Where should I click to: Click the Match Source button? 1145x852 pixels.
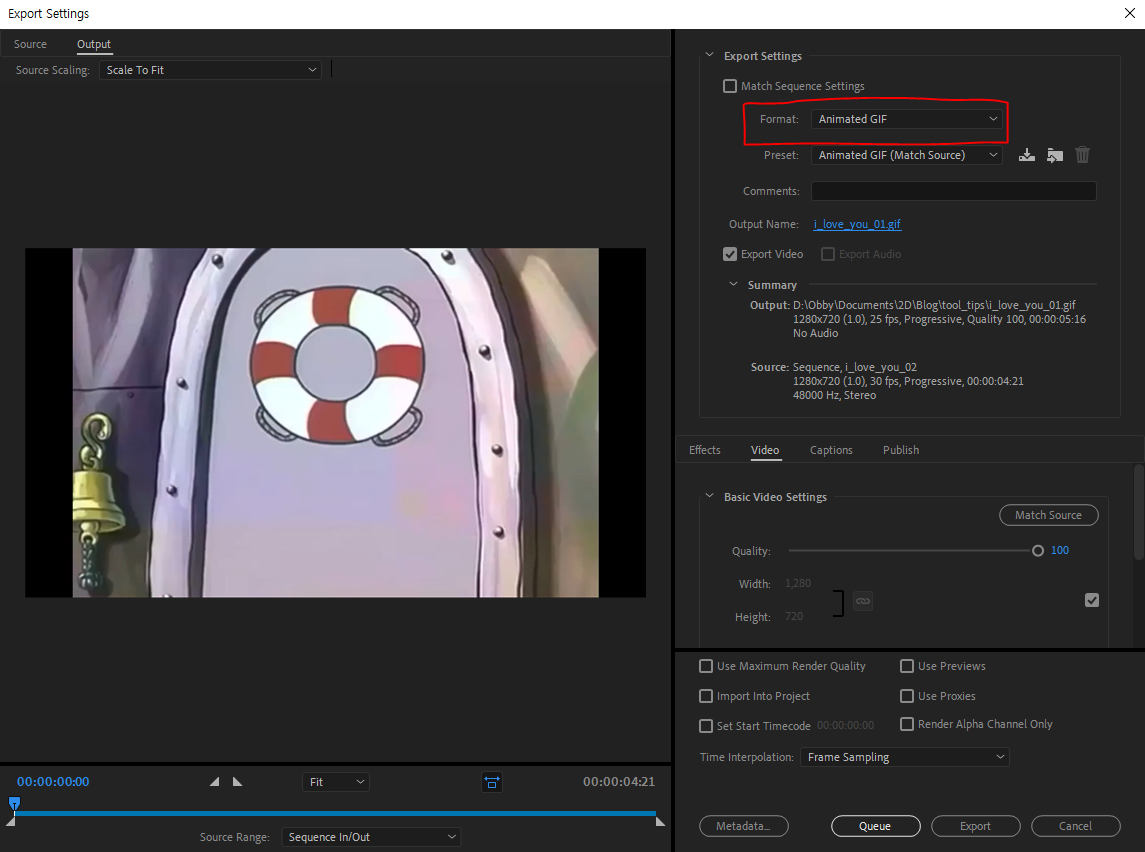[1049, 515]
